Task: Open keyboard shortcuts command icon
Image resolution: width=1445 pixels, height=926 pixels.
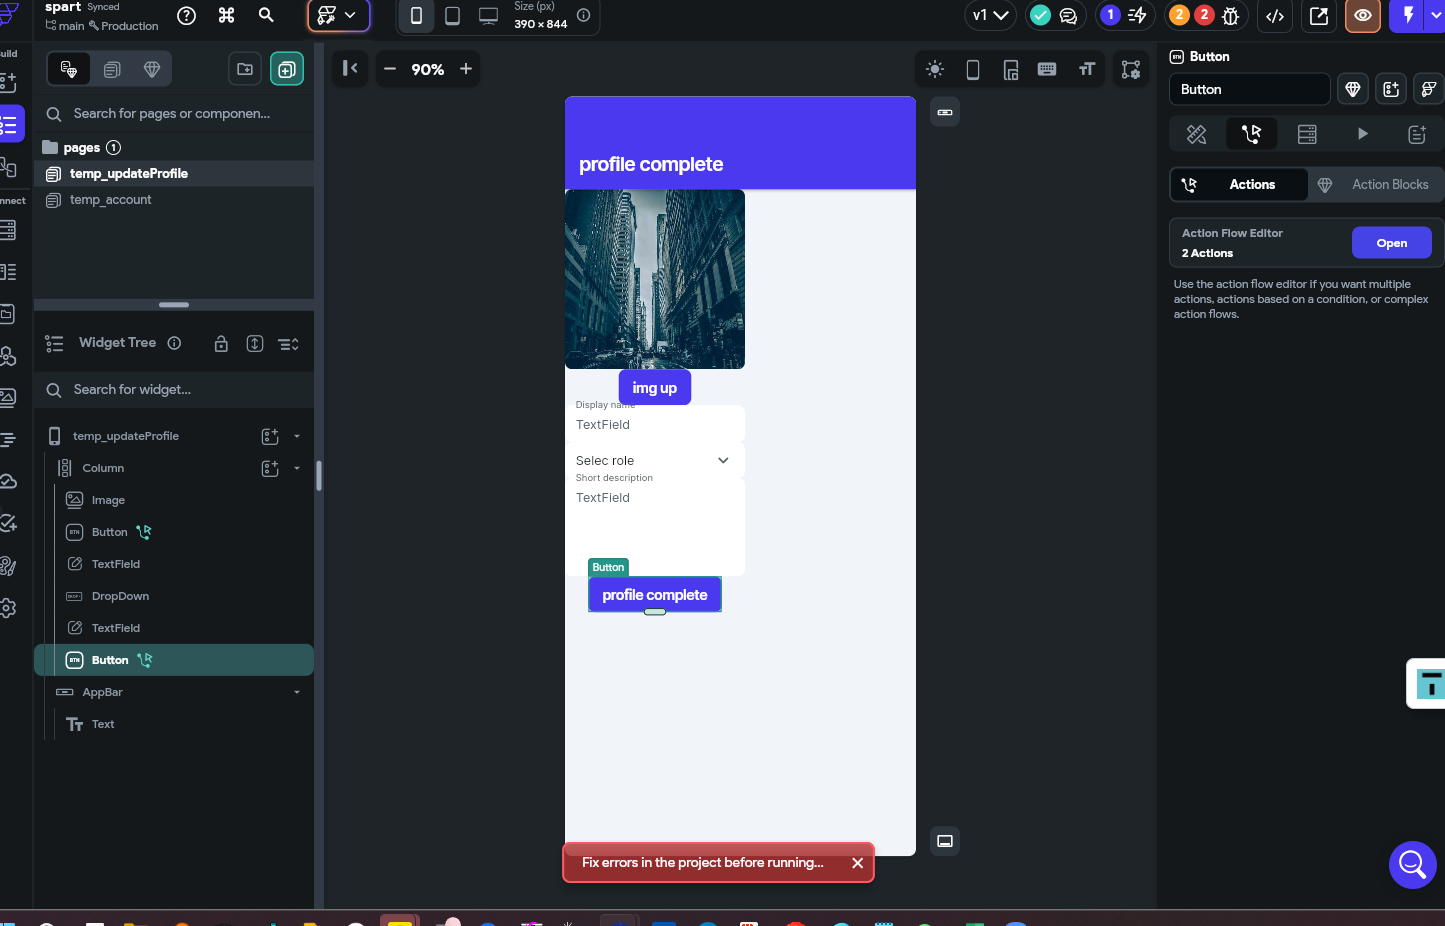Action: (226, 15)
